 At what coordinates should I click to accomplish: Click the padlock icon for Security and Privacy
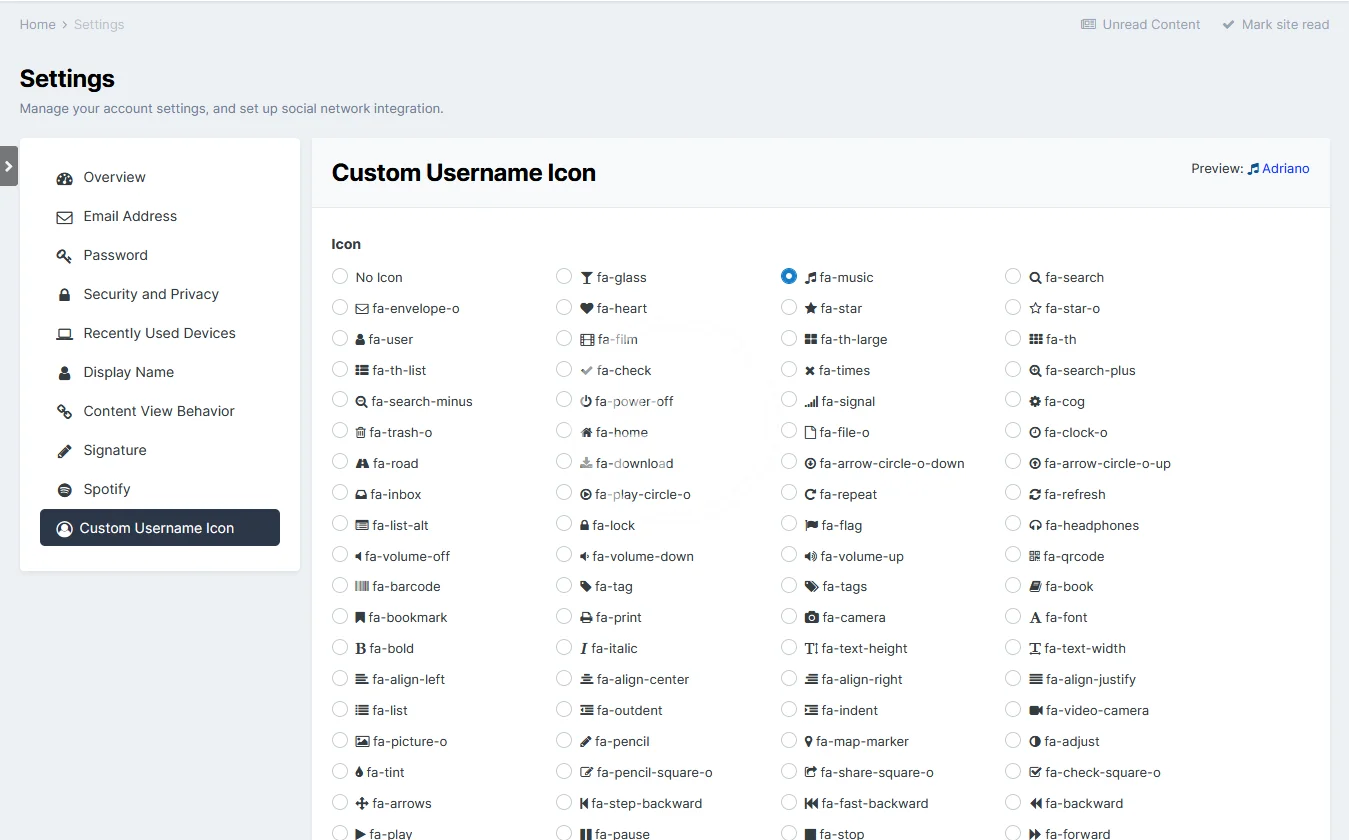[65, 295]
